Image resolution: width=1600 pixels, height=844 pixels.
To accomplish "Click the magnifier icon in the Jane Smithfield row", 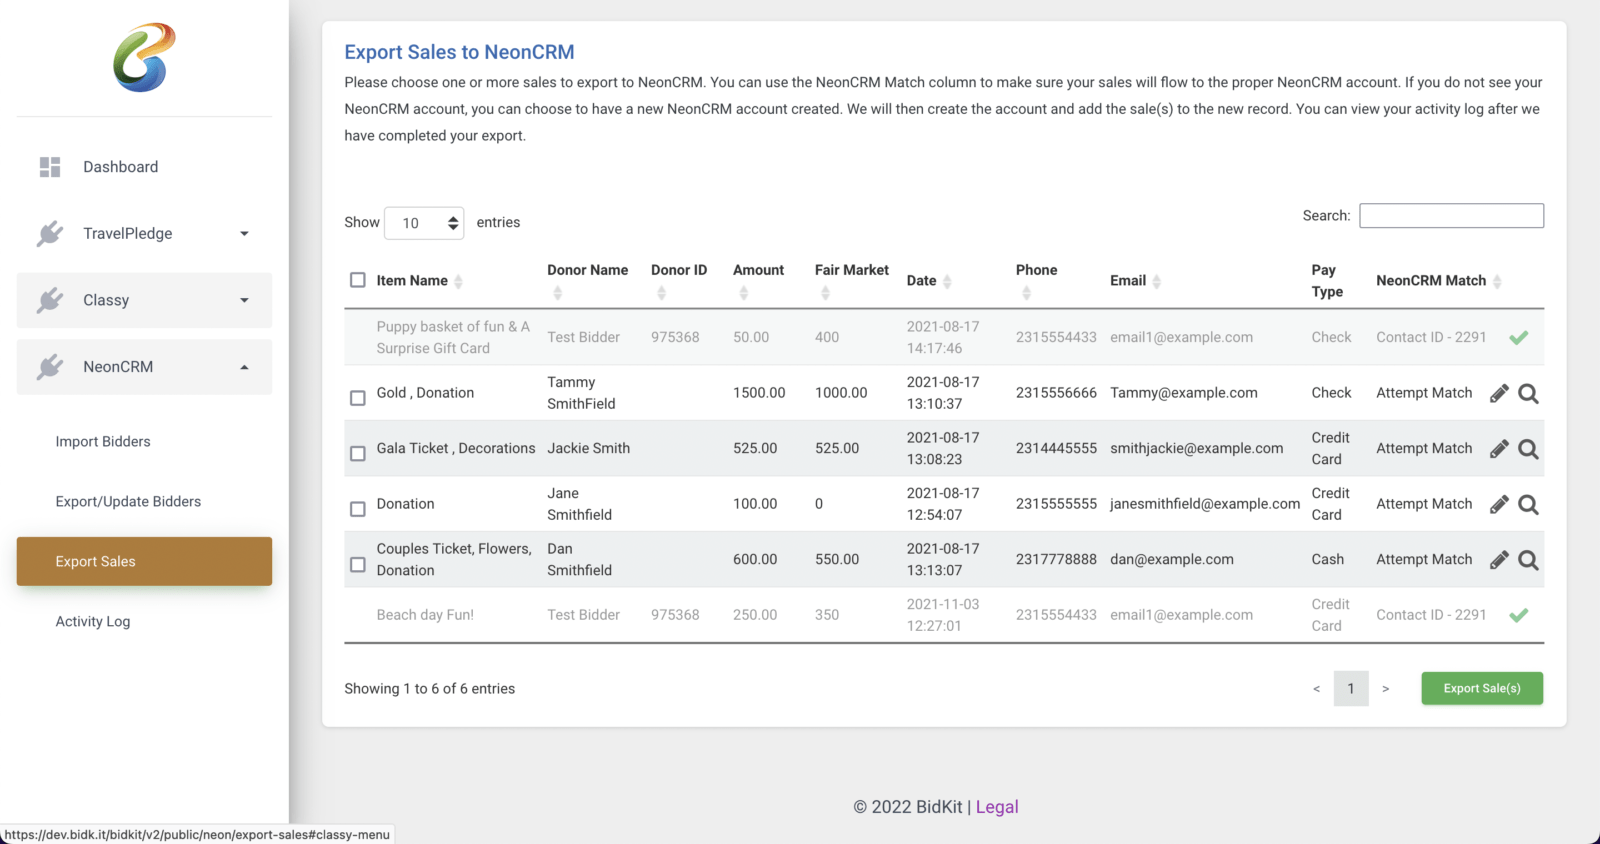I will pos(1528,505).
